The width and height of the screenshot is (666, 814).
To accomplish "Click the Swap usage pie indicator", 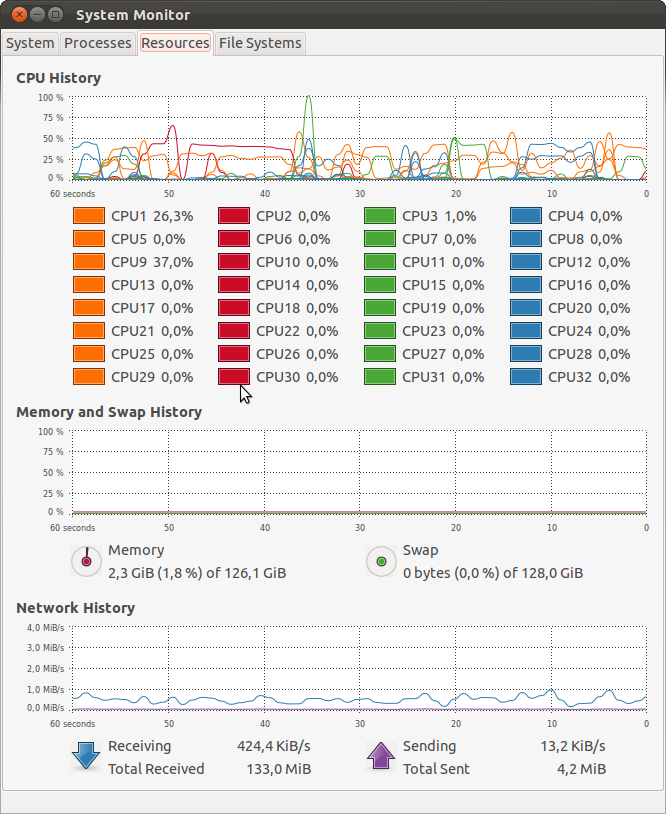I will [380, 561].
